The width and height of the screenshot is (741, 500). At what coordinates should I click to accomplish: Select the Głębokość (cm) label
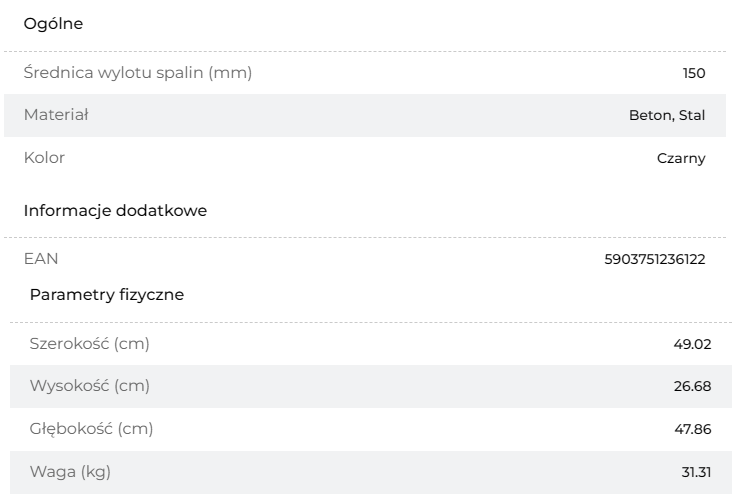click(x=91, y=429)
